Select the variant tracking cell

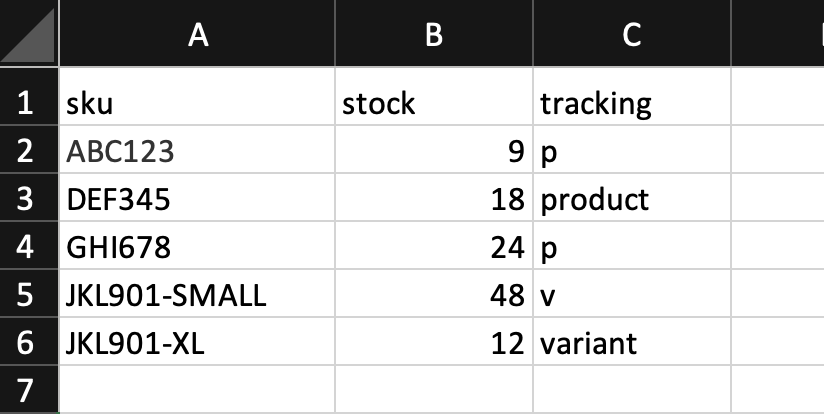tap(632, 341)
